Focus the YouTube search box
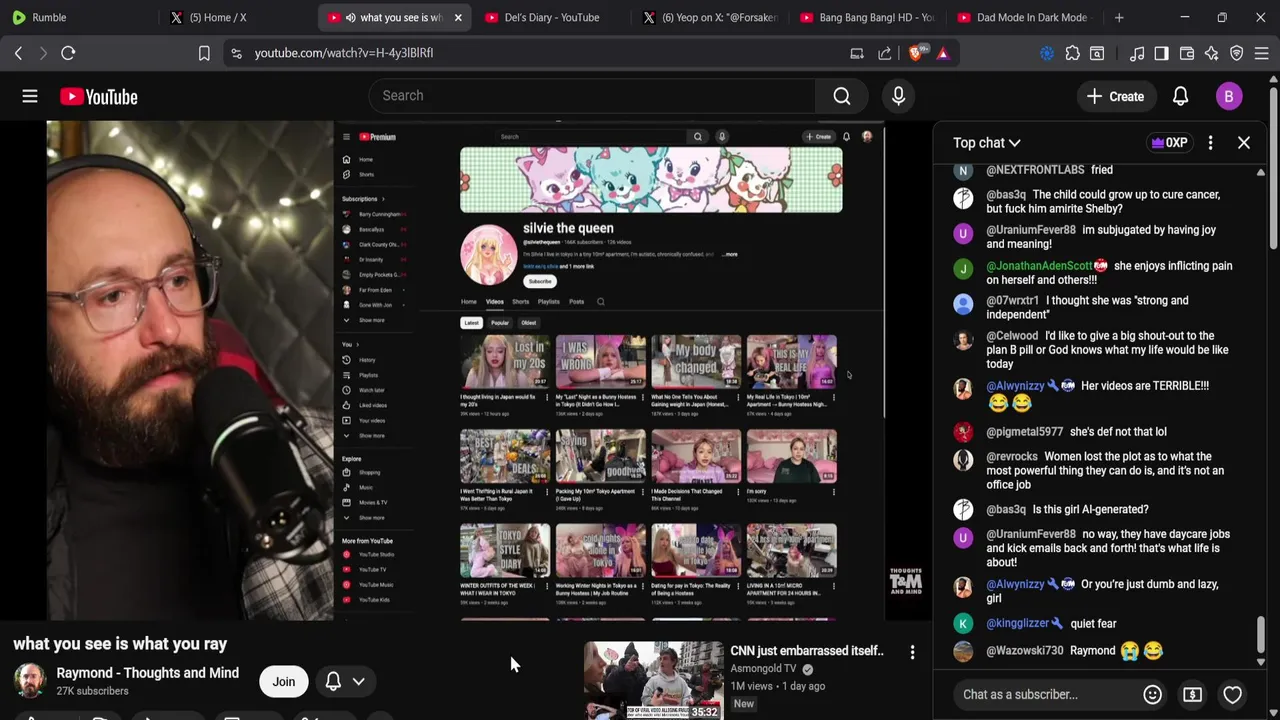The height and width of the screenshot is (720, 1280). (592, 96)
